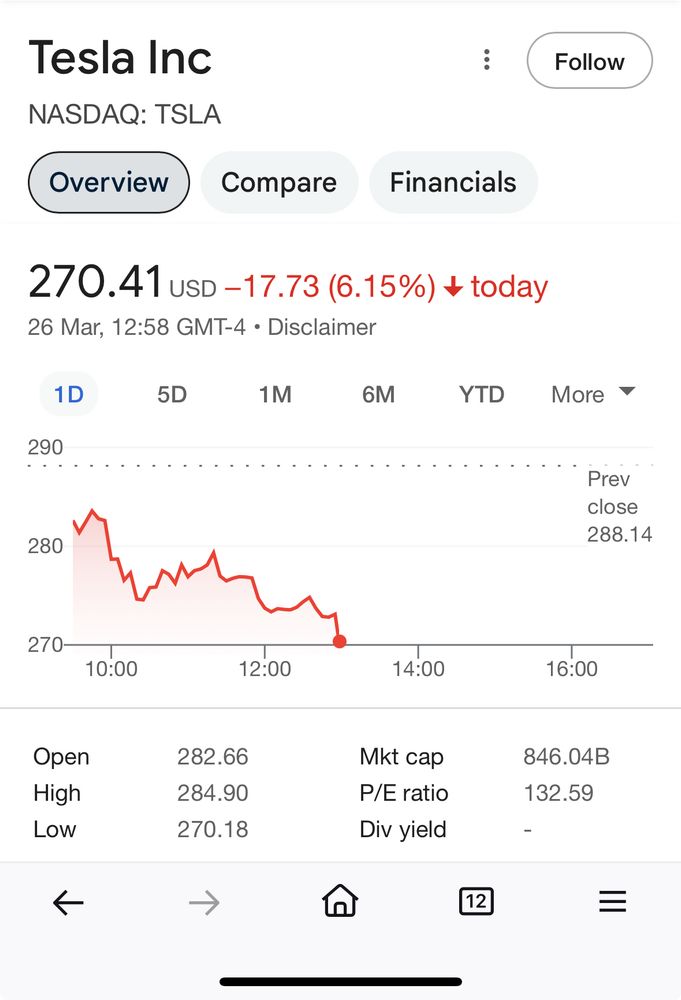Select the YTD chart range
This screenshot has width=681, height=1000.
click(481, 394)
